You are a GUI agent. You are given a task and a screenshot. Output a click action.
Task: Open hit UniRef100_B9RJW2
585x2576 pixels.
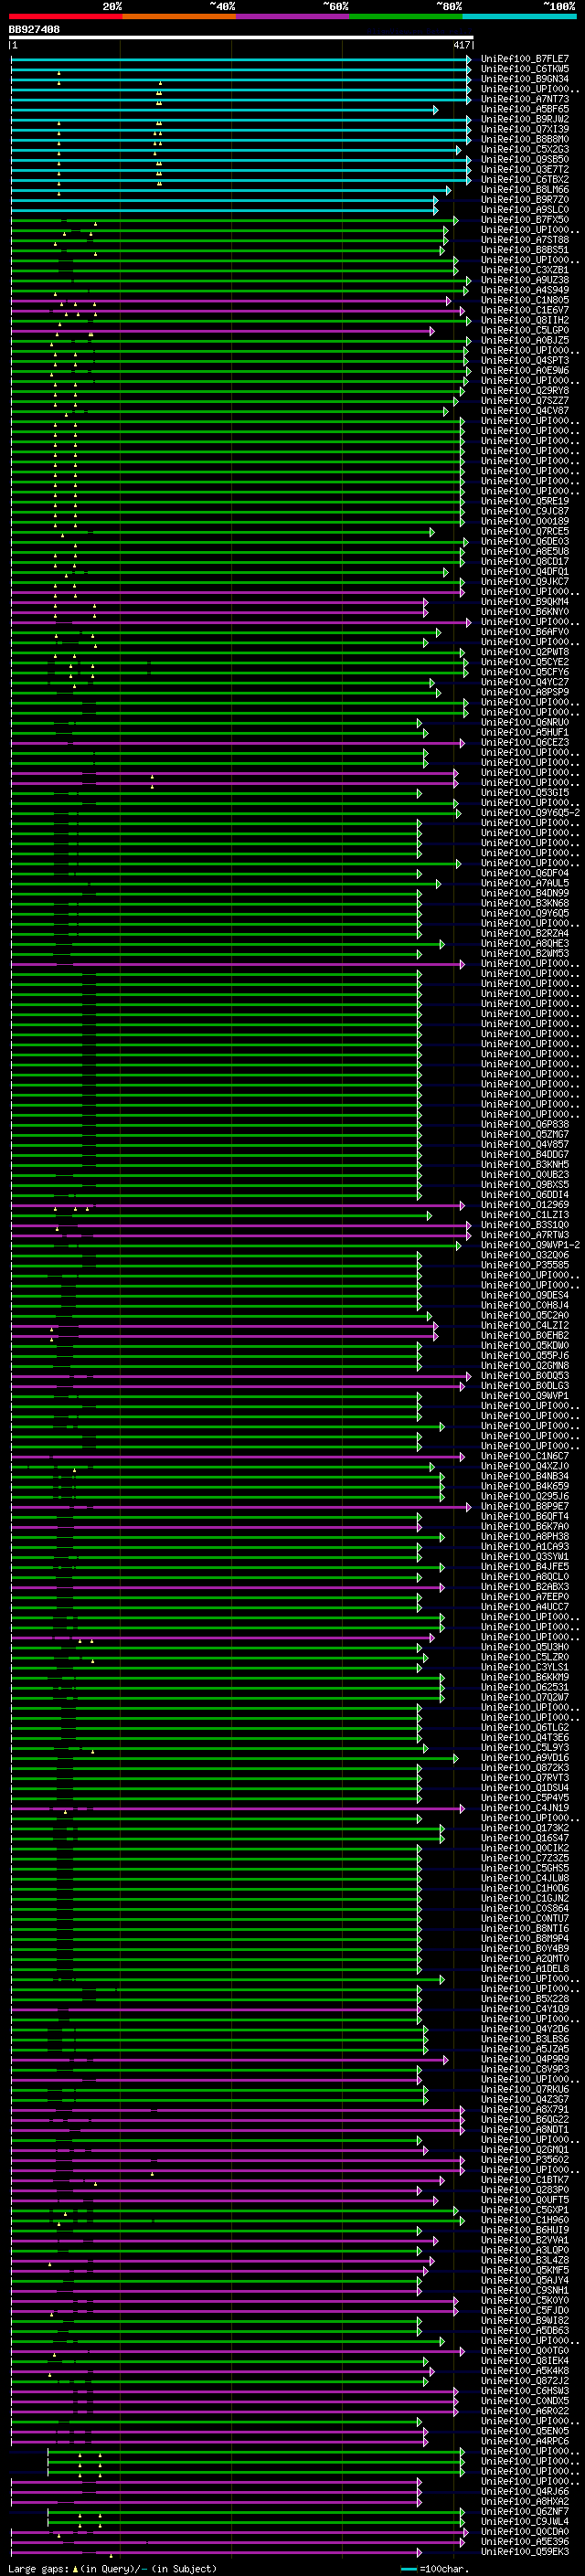pos(525,119)
